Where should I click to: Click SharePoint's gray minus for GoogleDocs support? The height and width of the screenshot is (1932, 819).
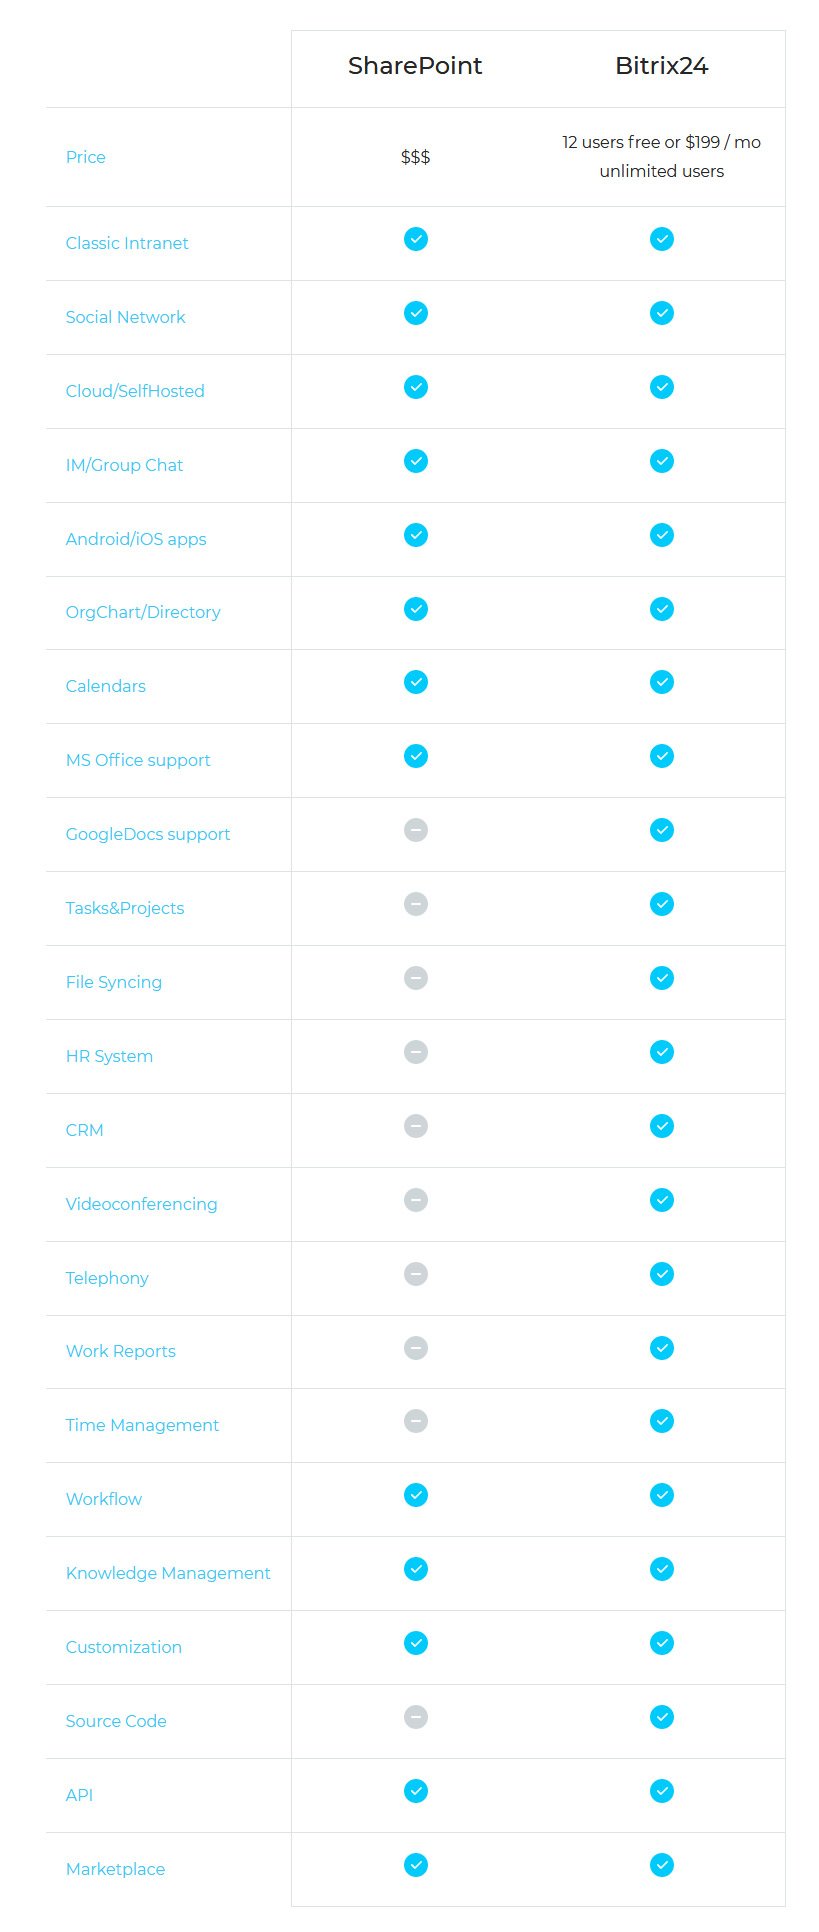click(x=416, y=830)
